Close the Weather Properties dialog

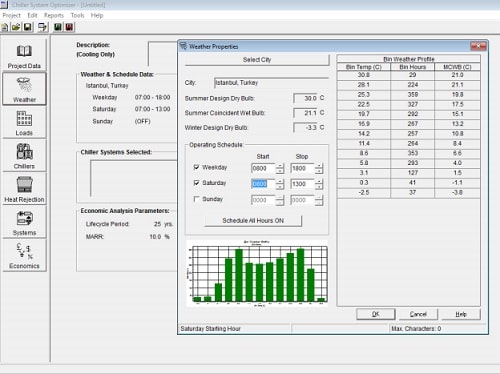point(478,46)
